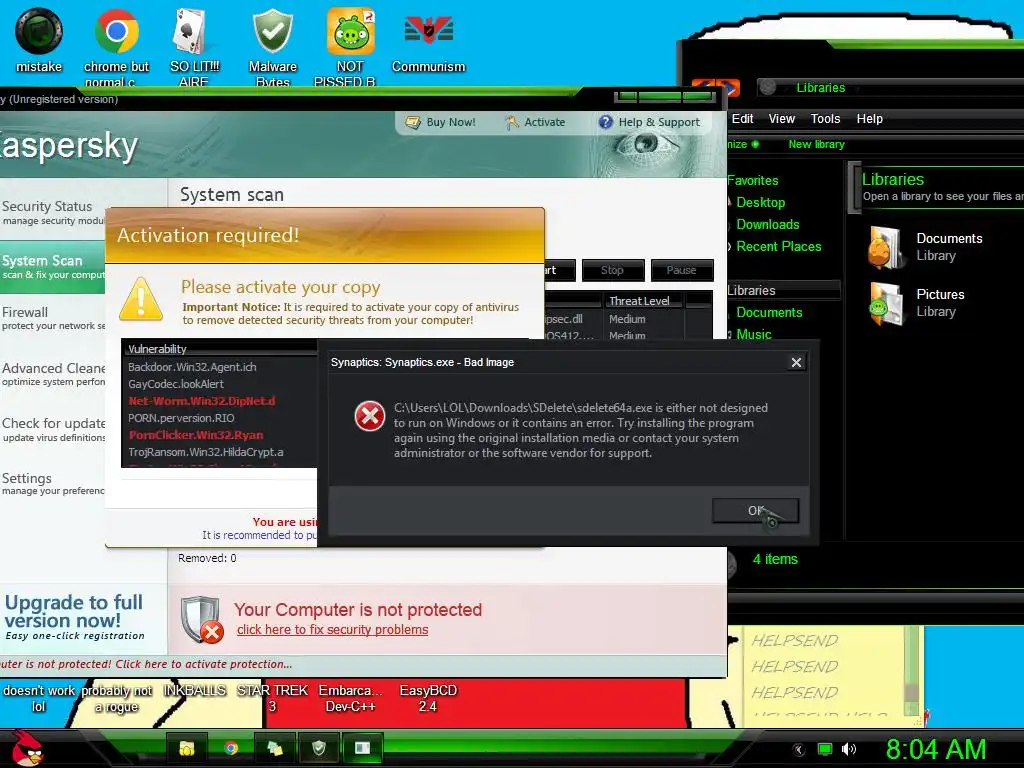Image resolution: width=1024 pixels, height=768 pixels.
Task: Close the Synaptics Bad Image dialog
Action: (796, 362)
